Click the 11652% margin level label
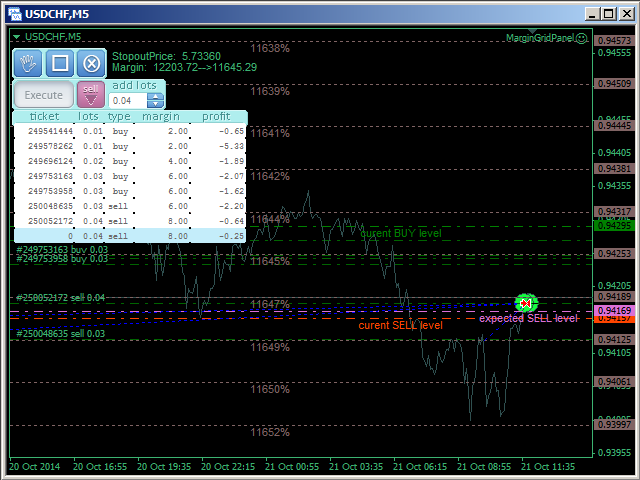Screen dimensions: 640x480 tap(270, 432)
